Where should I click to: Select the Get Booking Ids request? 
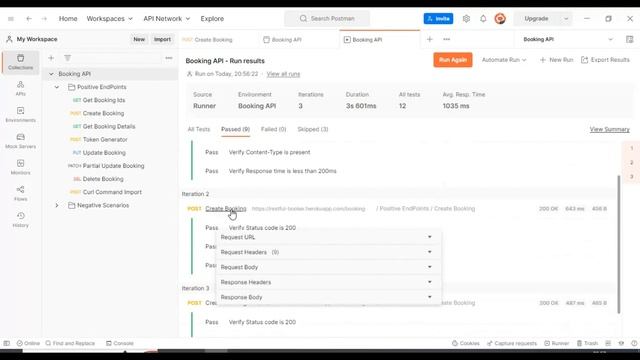(104, 100)
